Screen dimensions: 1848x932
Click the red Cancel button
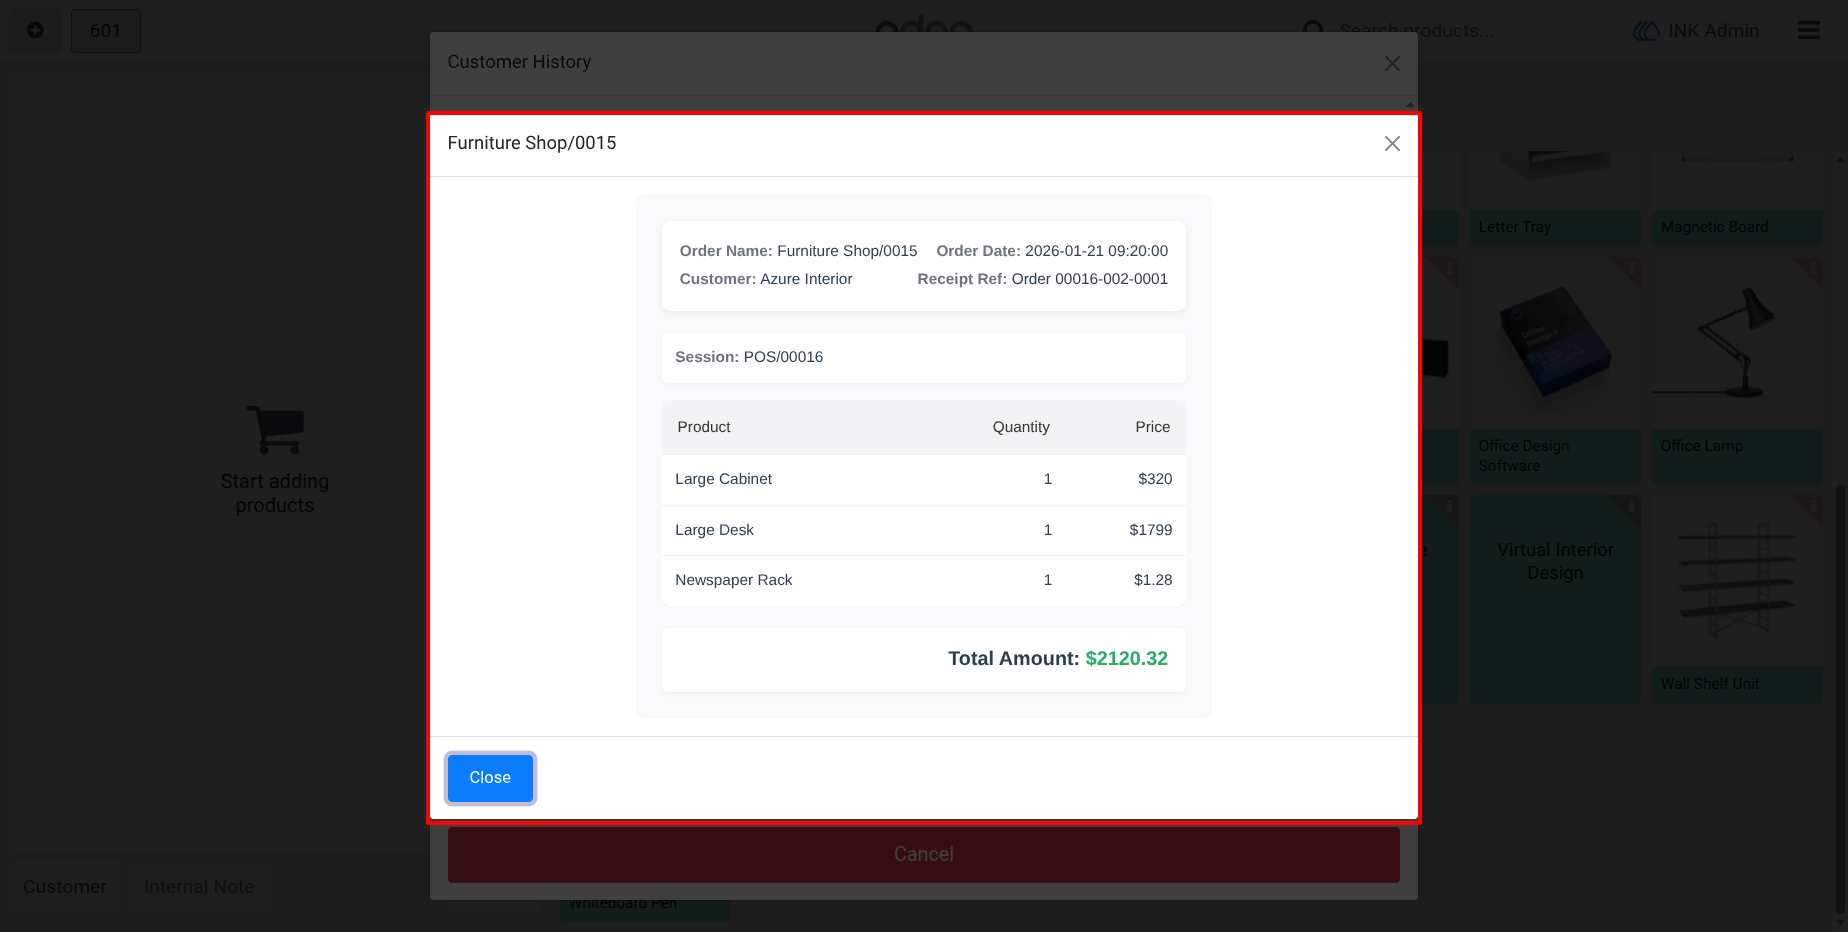coord(924,854)
